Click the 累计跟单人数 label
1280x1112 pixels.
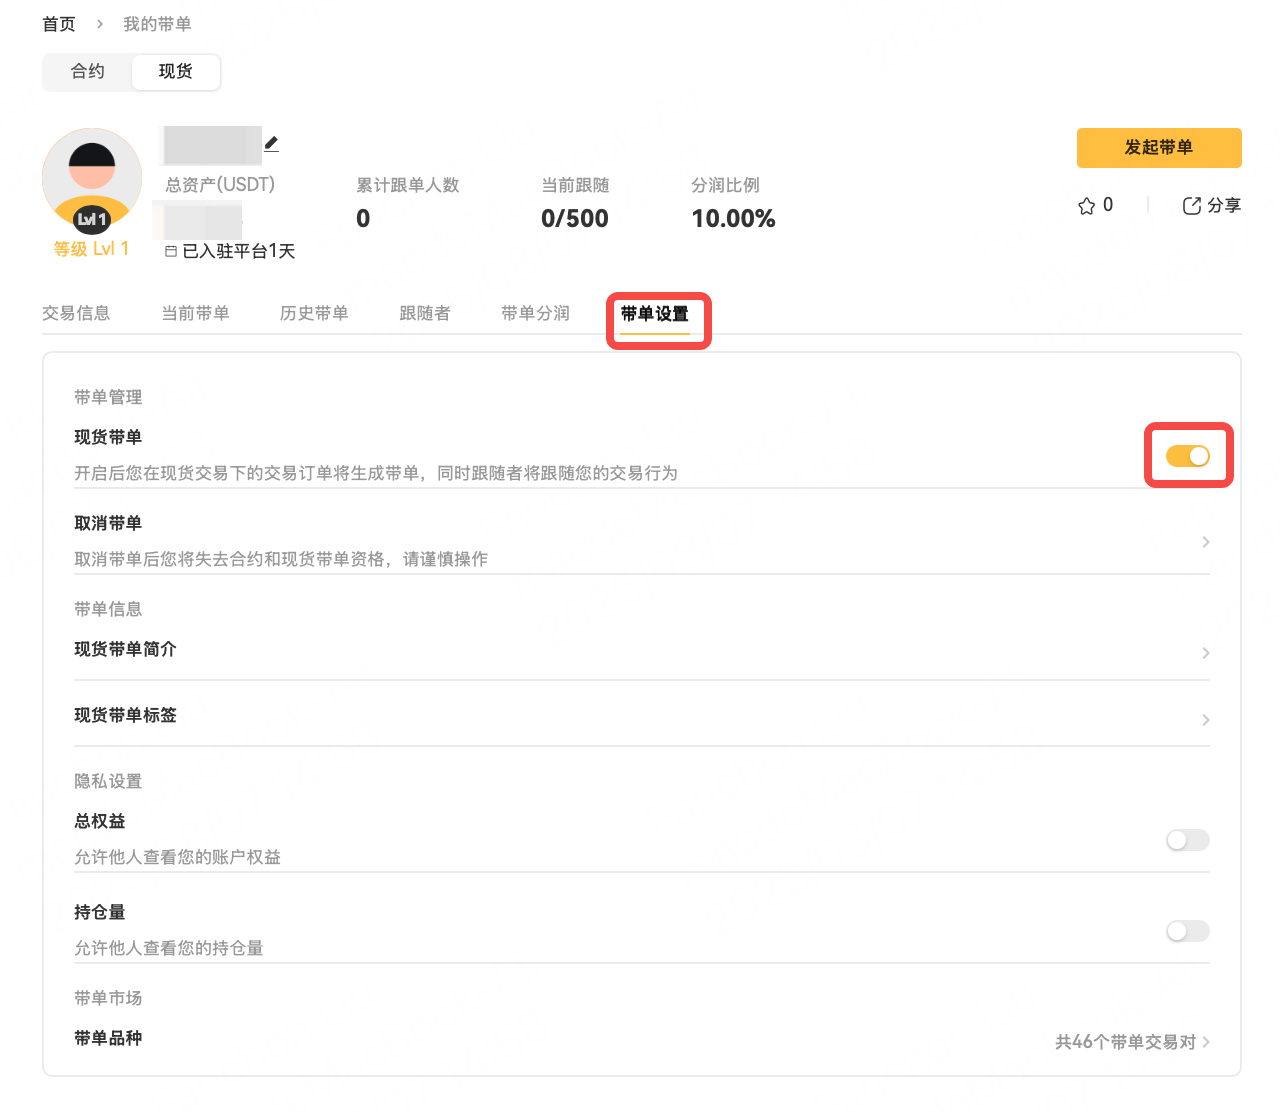408,186
